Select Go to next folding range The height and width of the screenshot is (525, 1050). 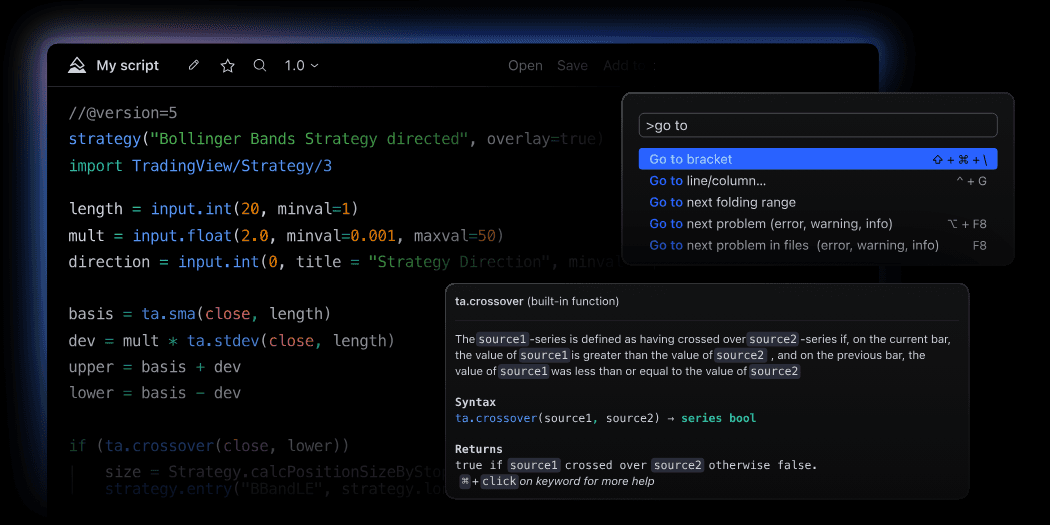click(818, 202)
